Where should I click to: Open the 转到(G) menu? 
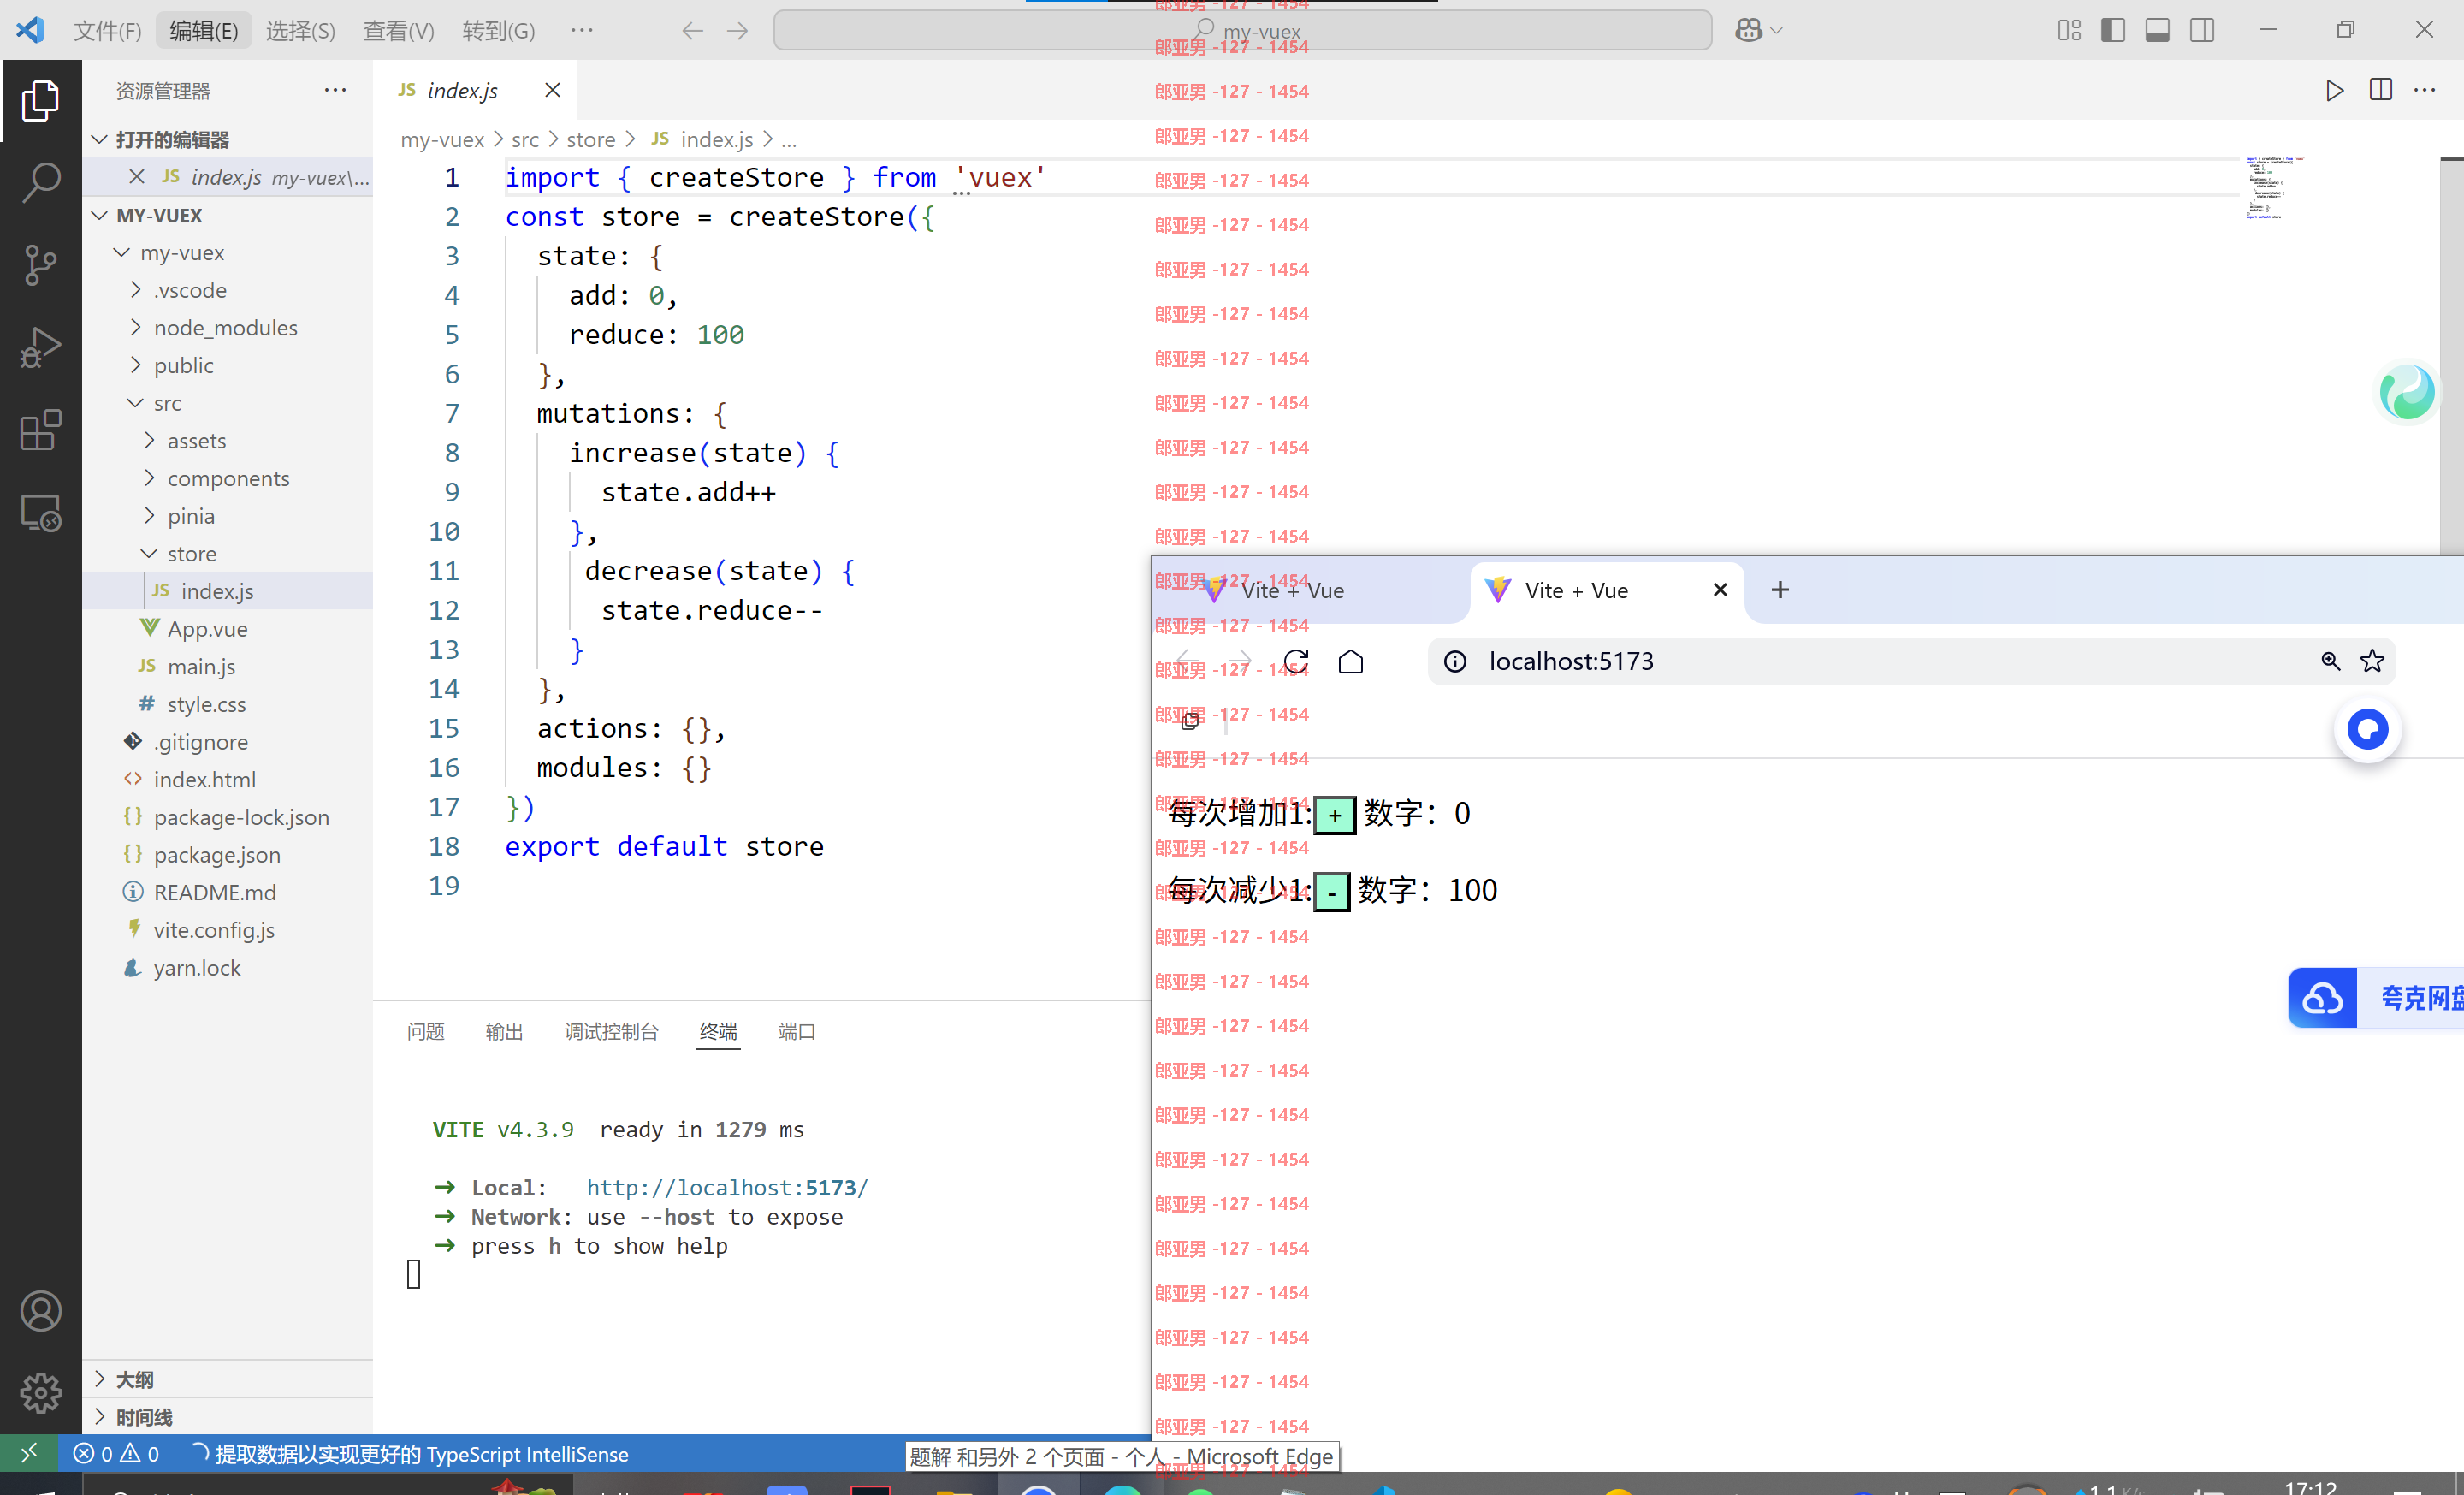tap(498, 30)
